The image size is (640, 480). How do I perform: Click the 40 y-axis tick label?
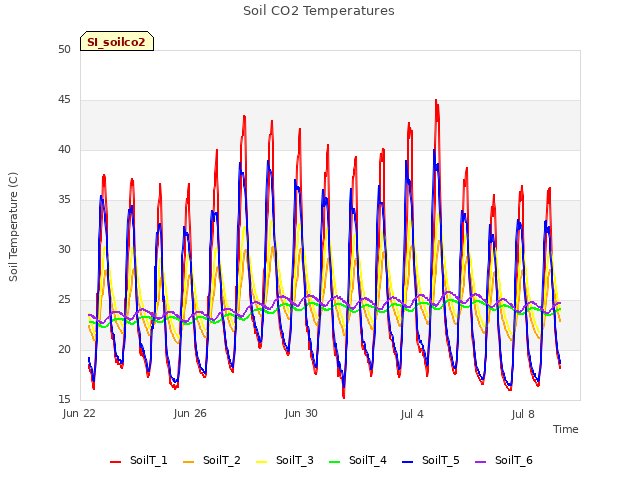click(64, 149)
